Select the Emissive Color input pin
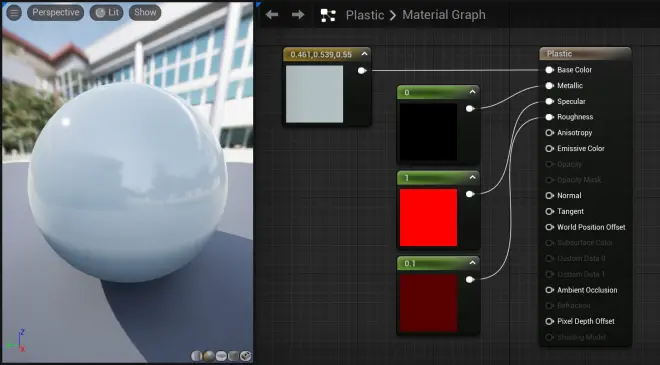 pos(549,148)
